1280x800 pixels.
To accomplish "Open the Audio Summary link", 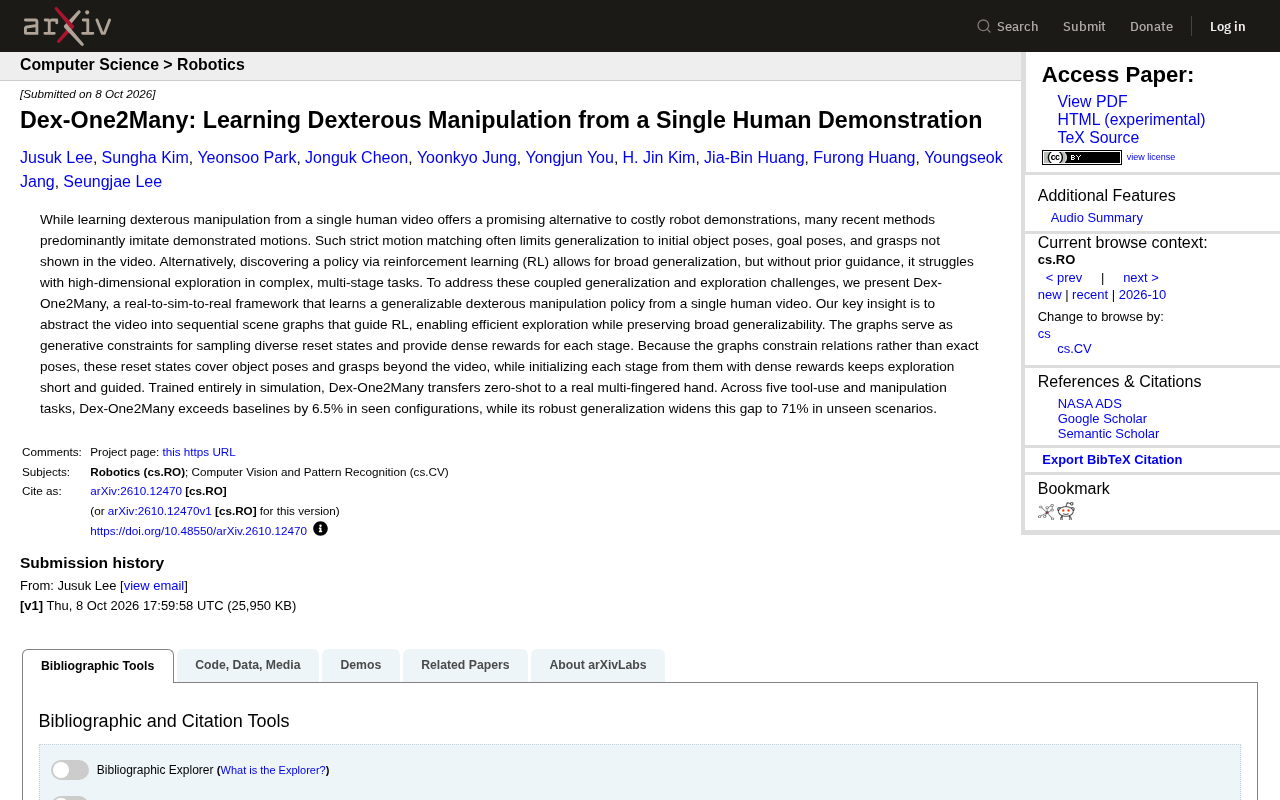I will pos(1097,218).
